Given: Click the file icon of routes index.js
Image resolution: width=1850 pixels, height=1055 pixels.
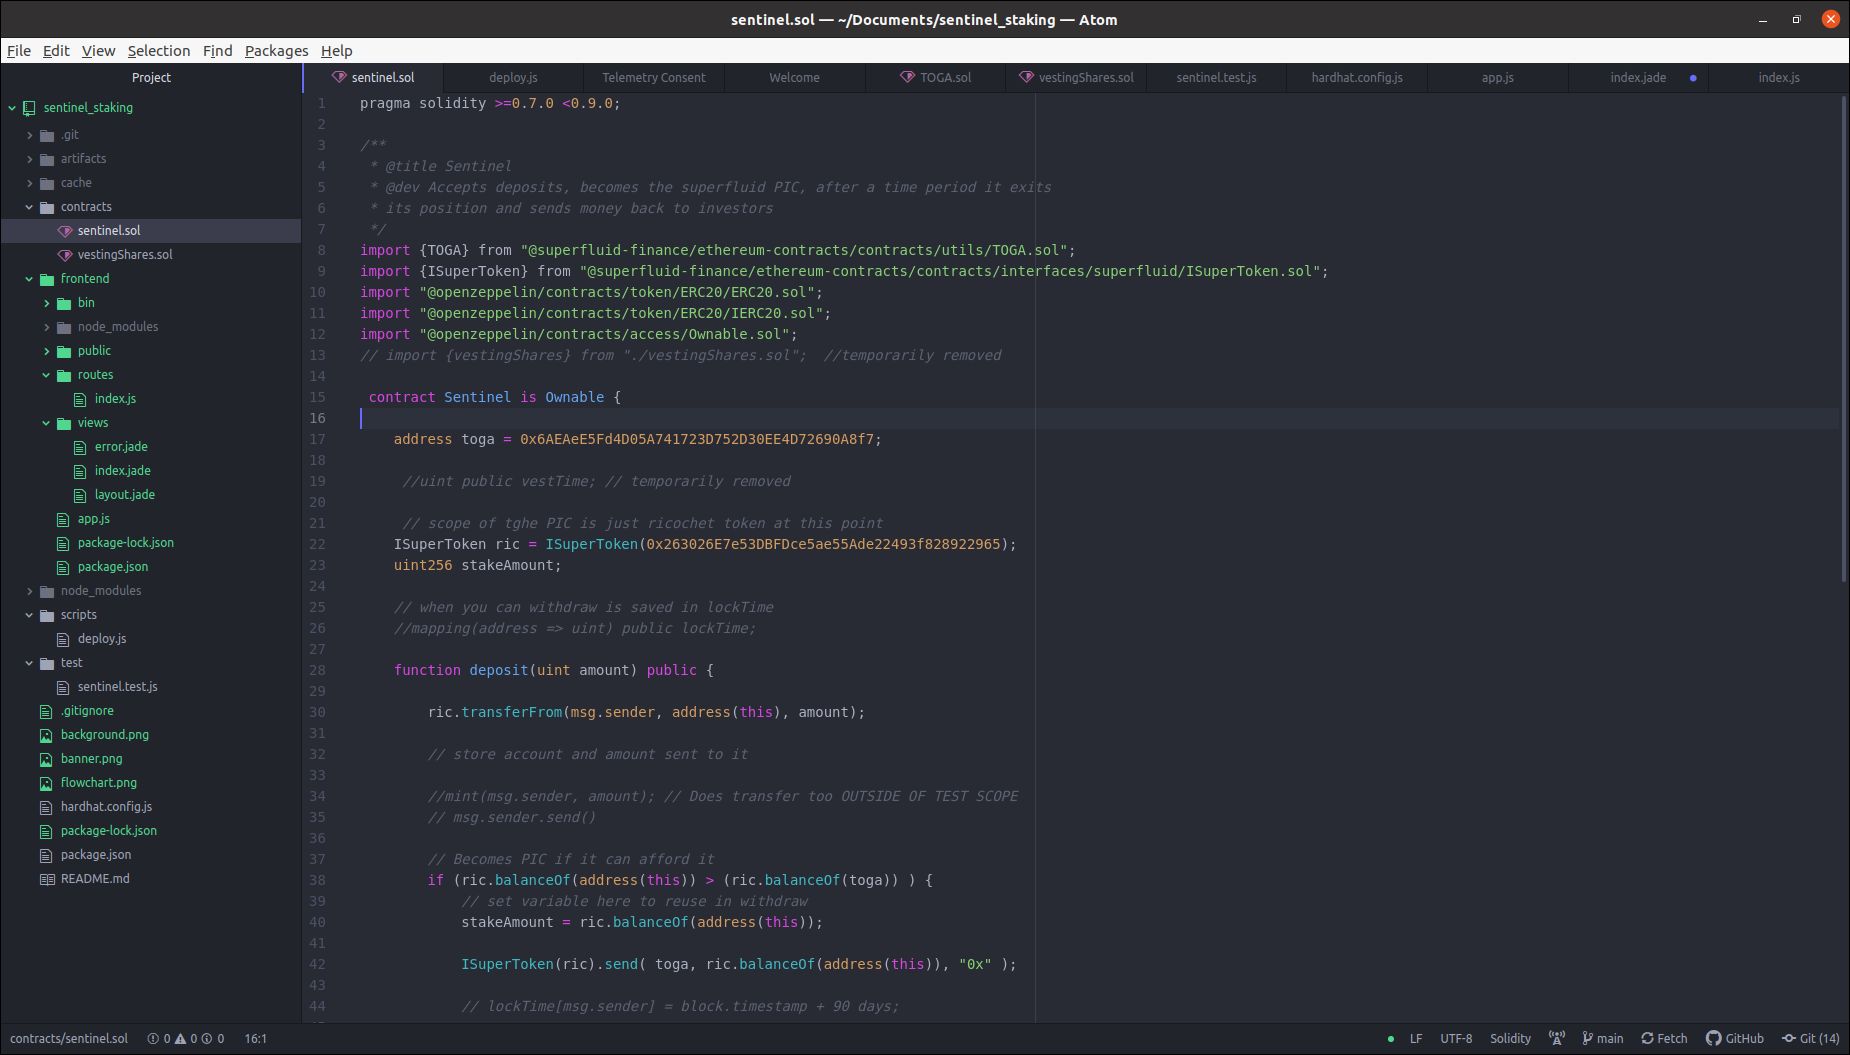Looking at the screenshot, I should pos(80,399).
